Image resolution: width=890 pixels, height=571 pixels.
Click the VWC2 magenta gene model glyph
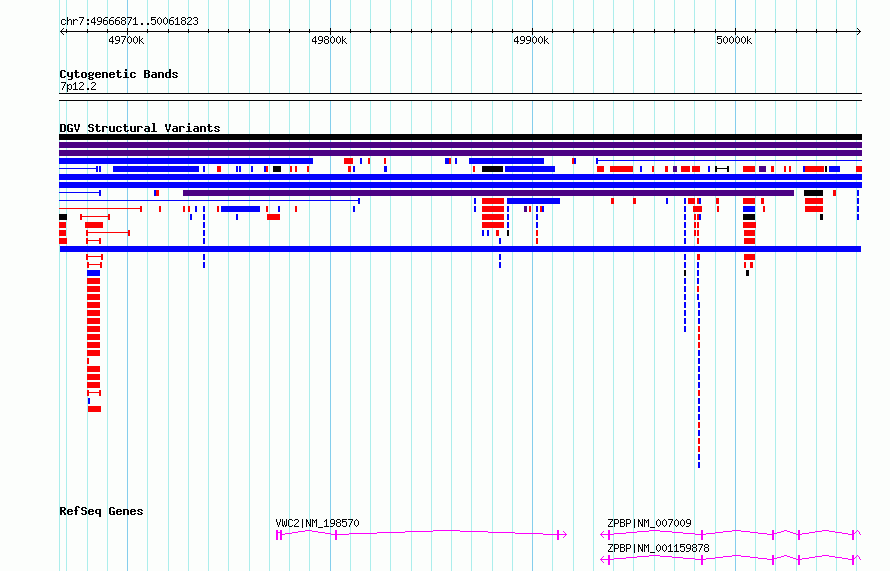[421, 534]
